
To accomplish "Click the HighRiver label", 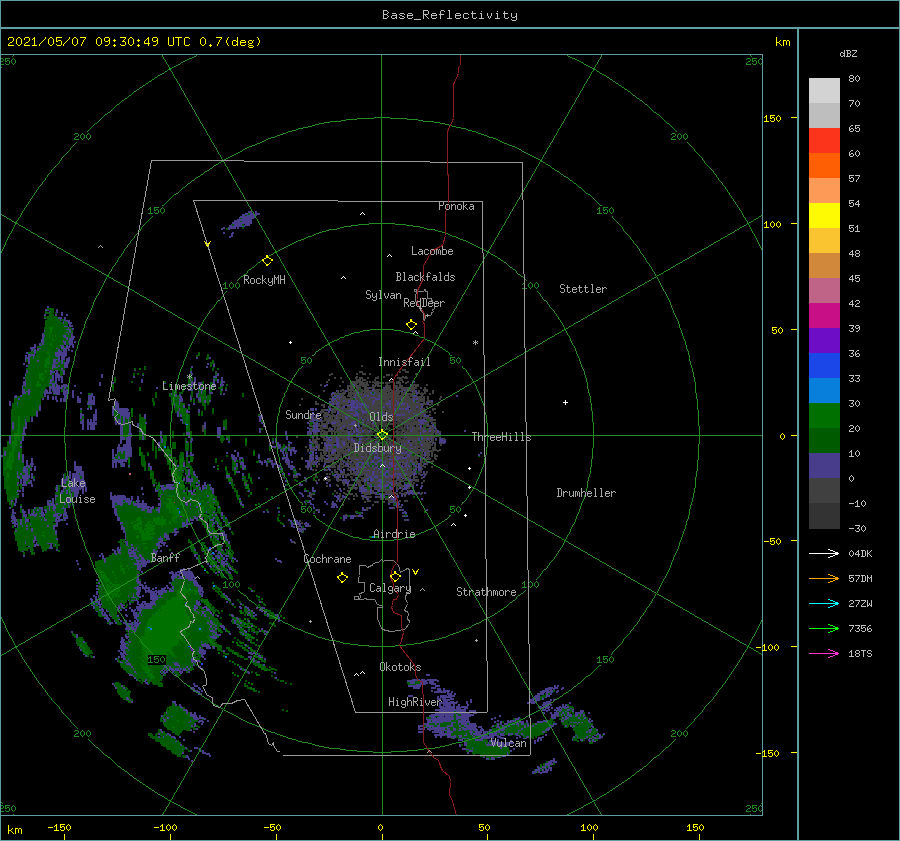I will point(414,702).
